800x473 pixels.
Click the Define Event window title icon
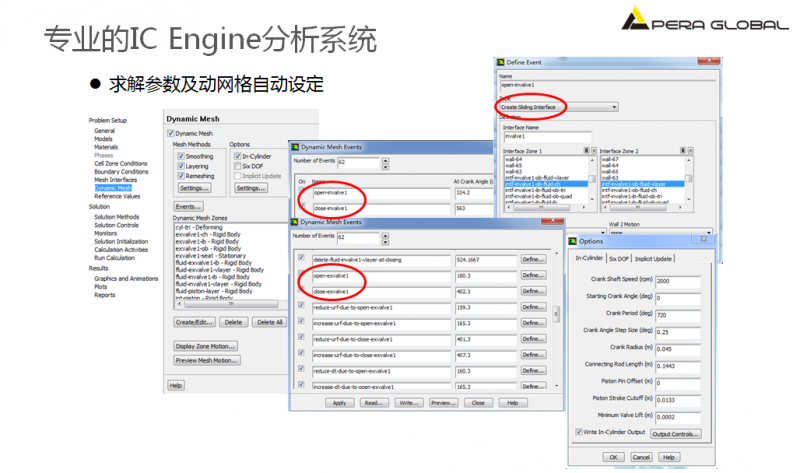click(x=501, y=62)
